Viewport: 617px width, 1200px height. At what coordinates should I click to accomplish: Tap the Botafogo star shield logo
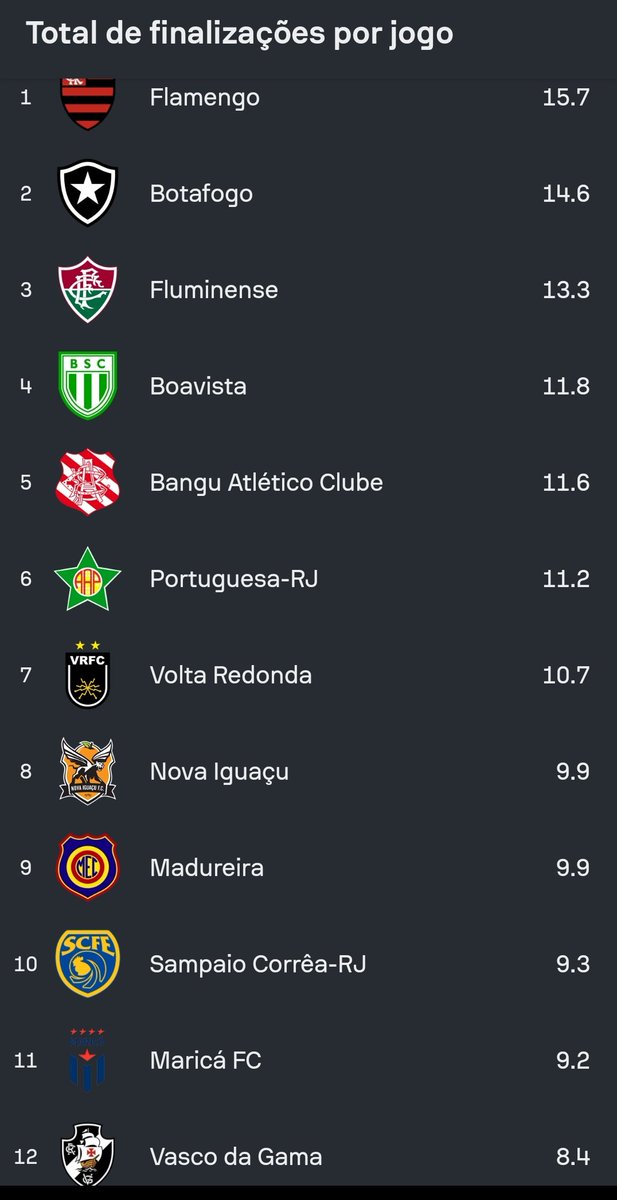(88, 194)
